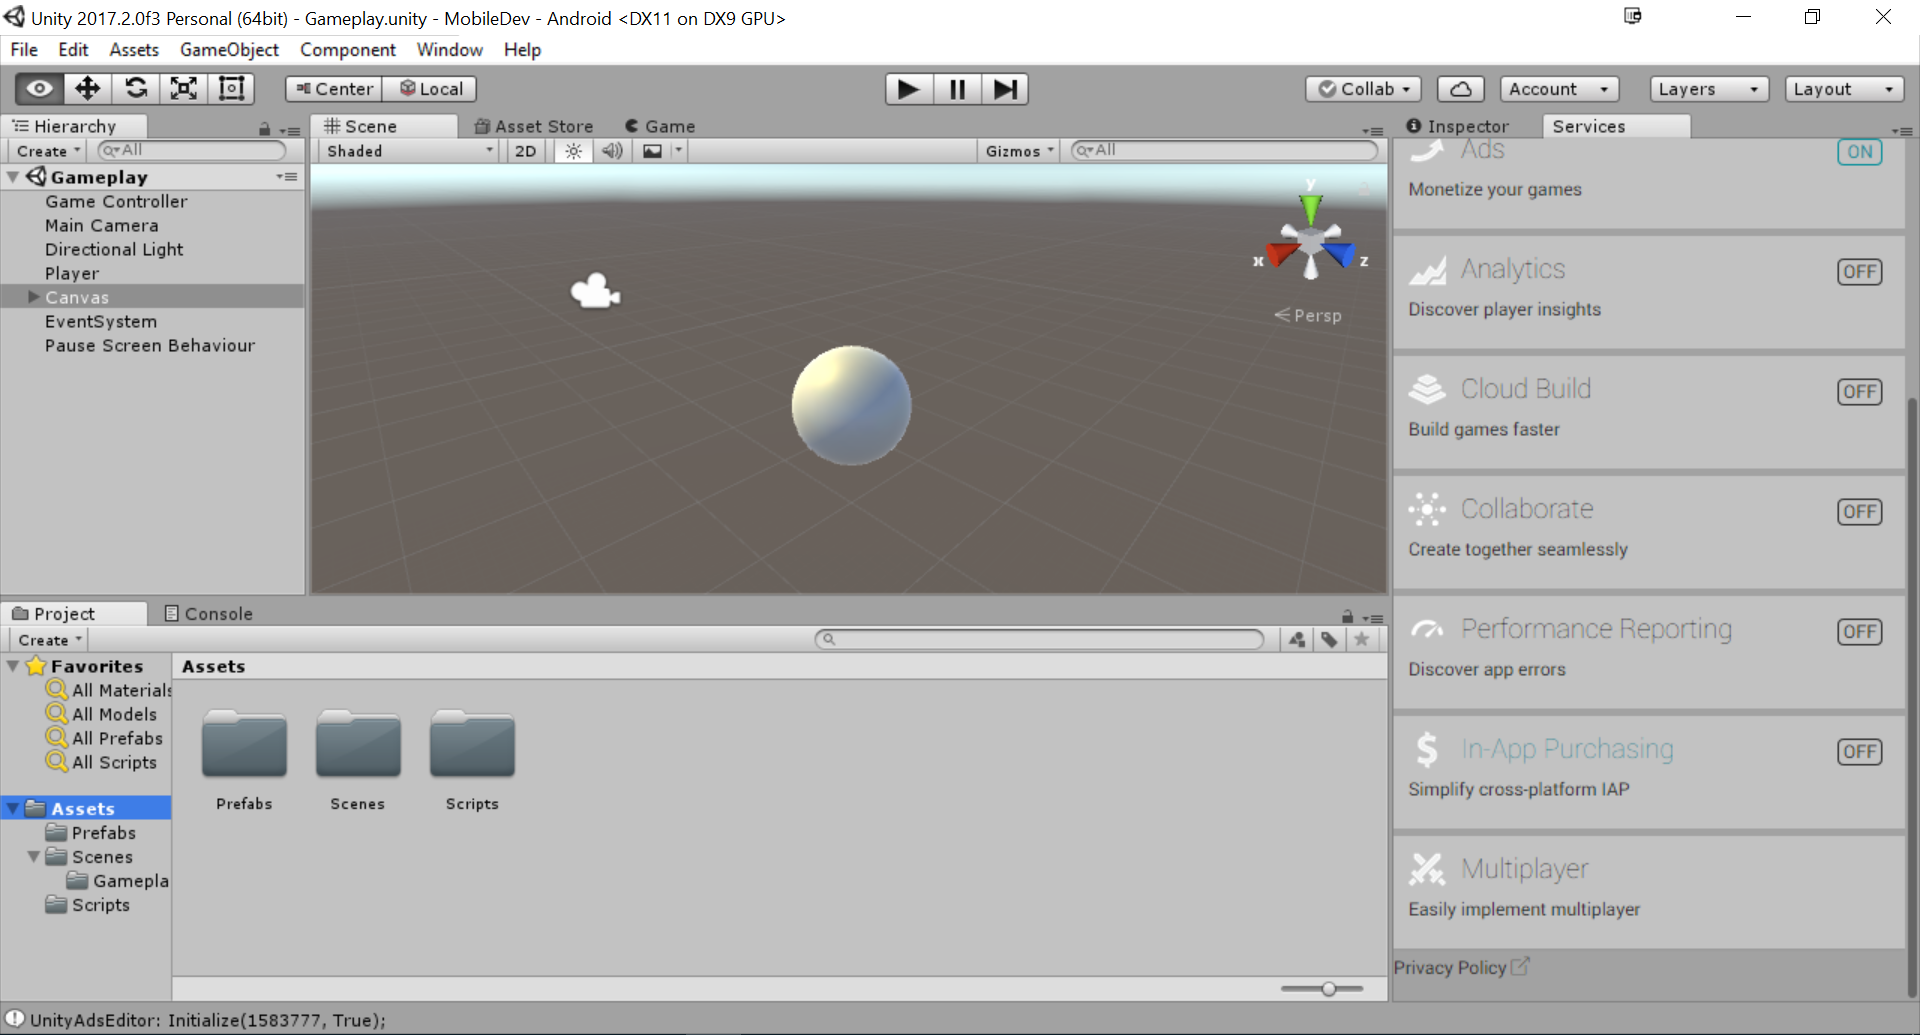1920x1035 pixels.
Task: Toggle Cloud Build OFF switch
Action: tap(1859, 392)
